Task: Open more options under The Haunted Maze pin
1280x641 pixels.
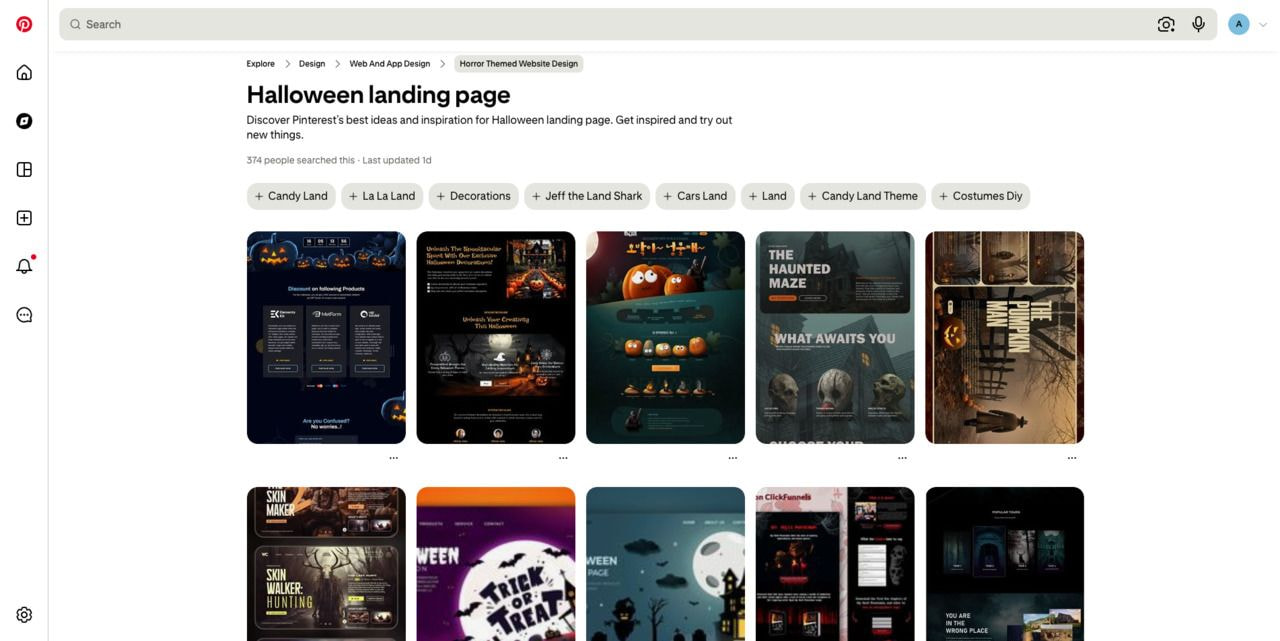Action: point(902,458)
